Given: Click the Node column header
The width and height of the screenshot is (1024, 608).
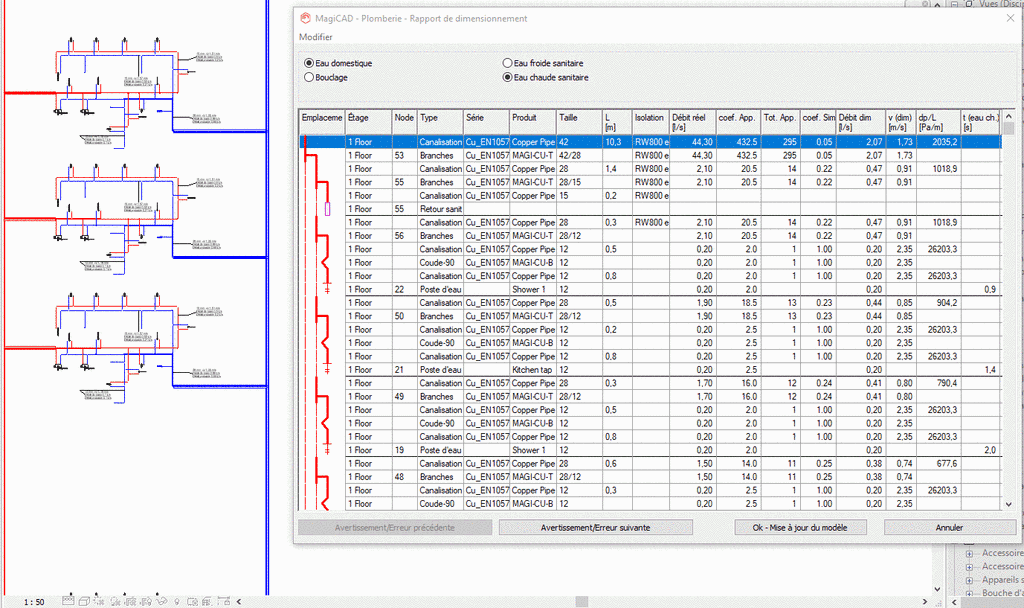Looking at the screenshot, I should click(404, 122).
